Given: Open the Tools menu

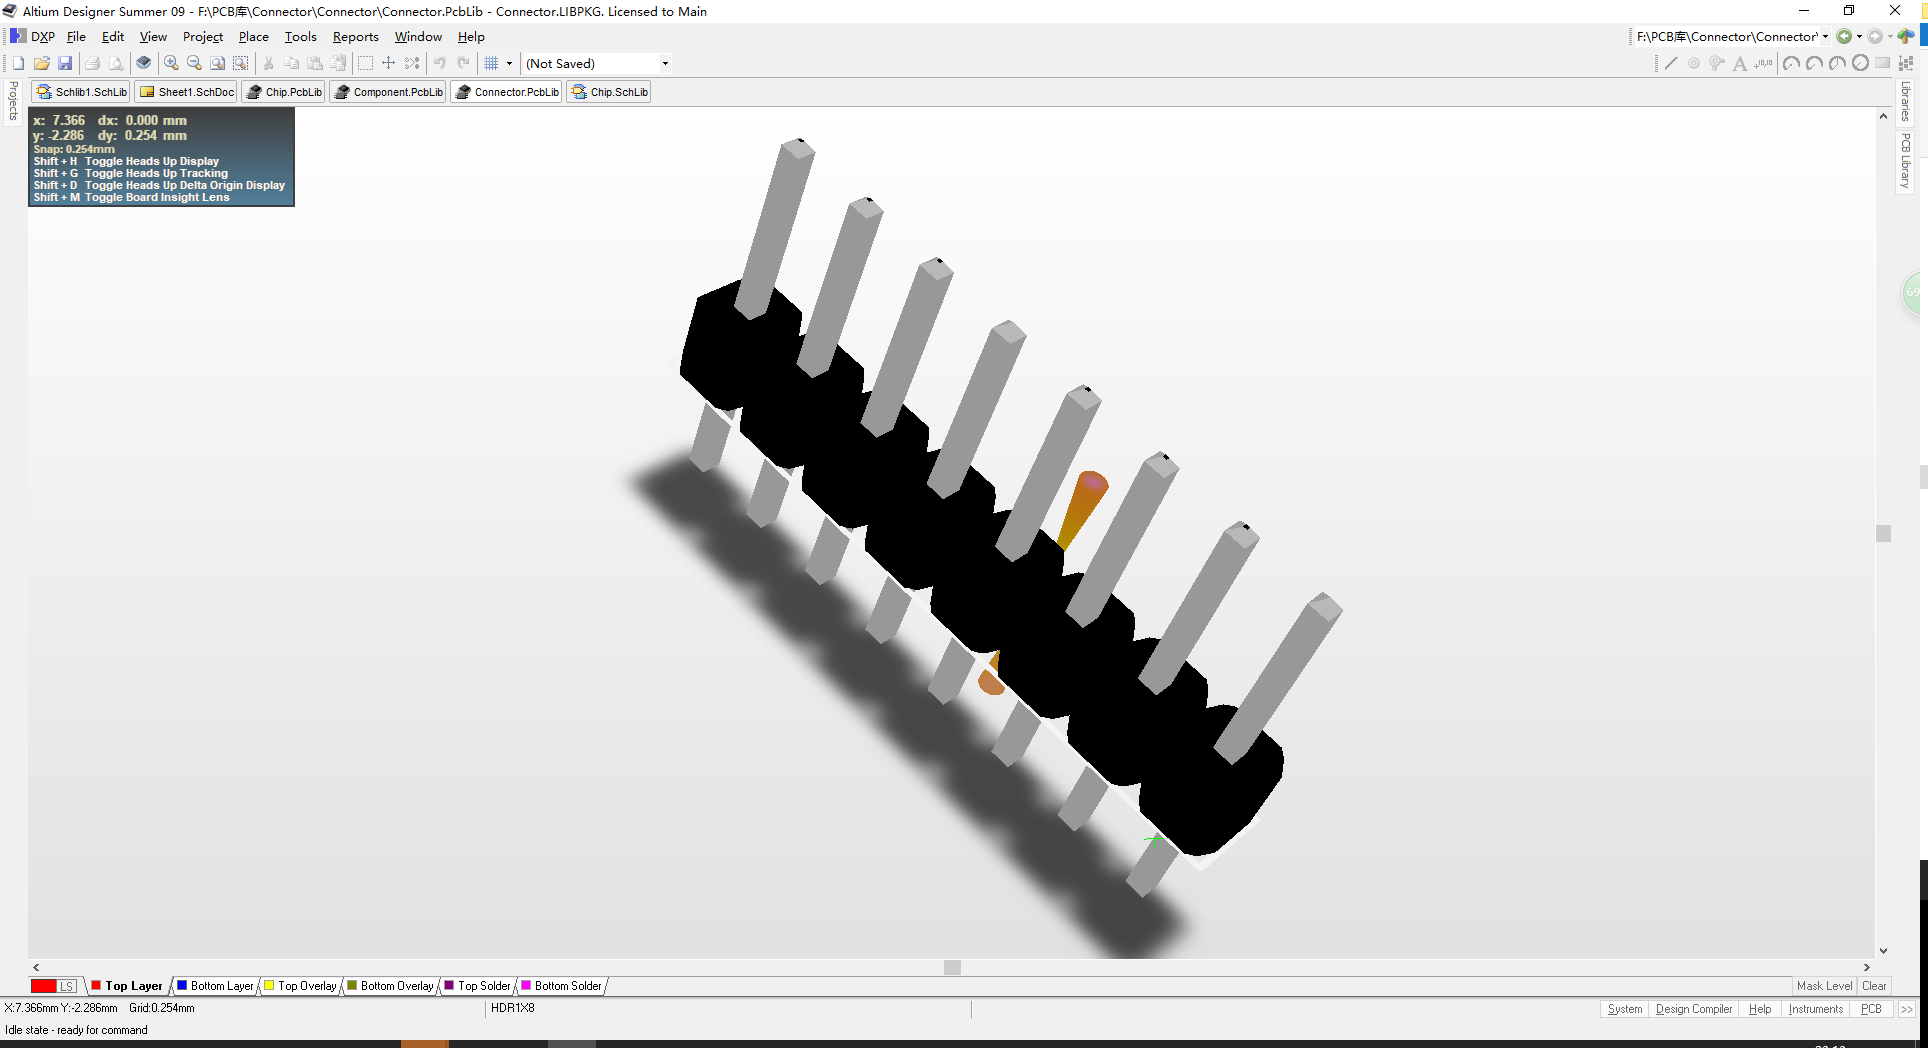Looking at the screenshot, I should pyautogui.click(x=301, y=37).
